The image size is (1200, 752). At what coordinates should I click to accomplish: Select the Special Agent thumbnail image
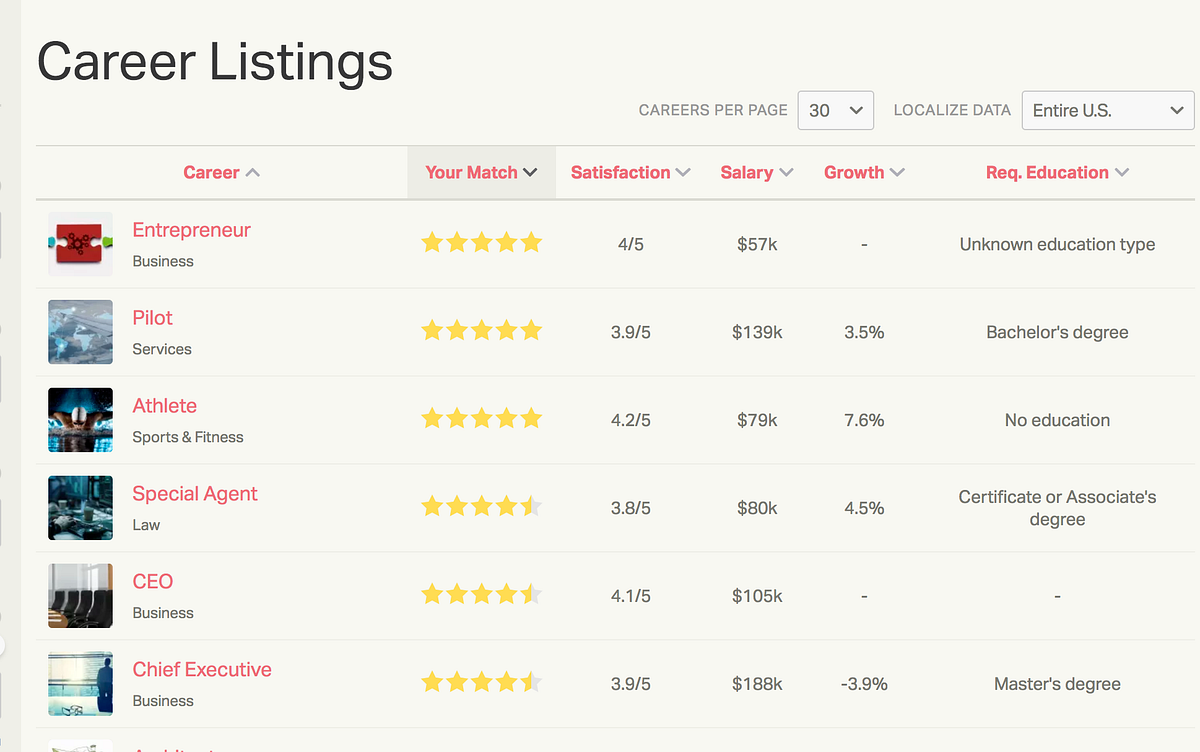pyautogui.click(x=80, y=508)
